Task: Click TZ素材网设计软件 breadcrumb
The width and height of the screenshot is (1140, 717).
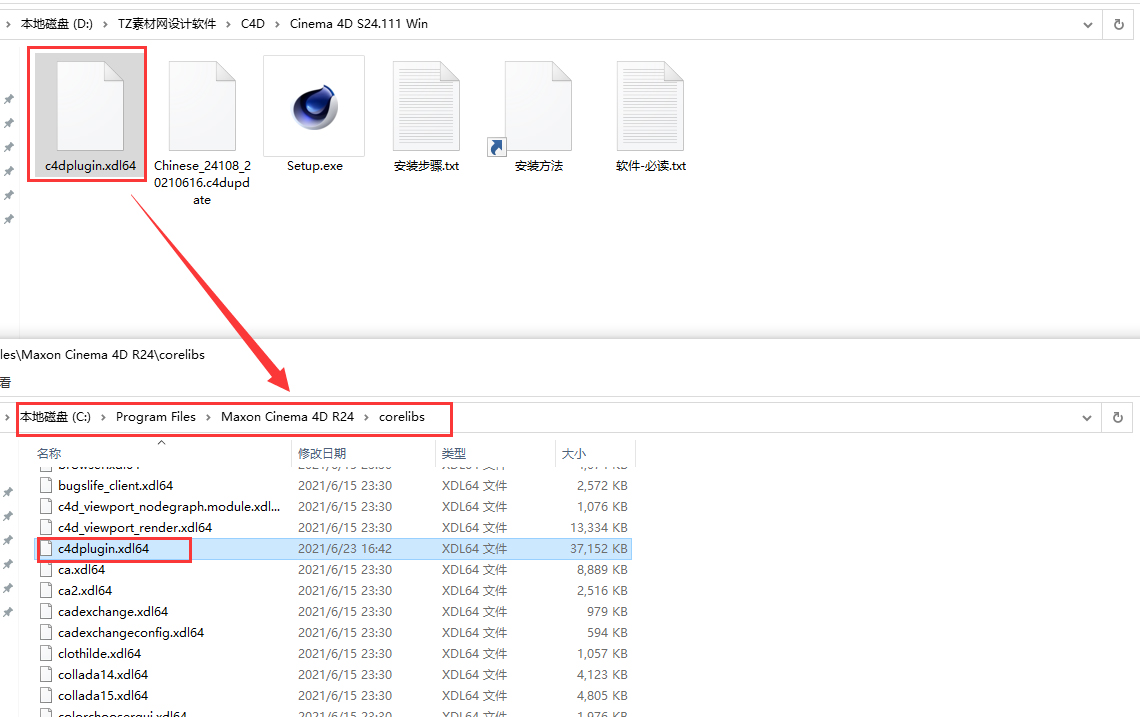Action: tap(167, 24)
